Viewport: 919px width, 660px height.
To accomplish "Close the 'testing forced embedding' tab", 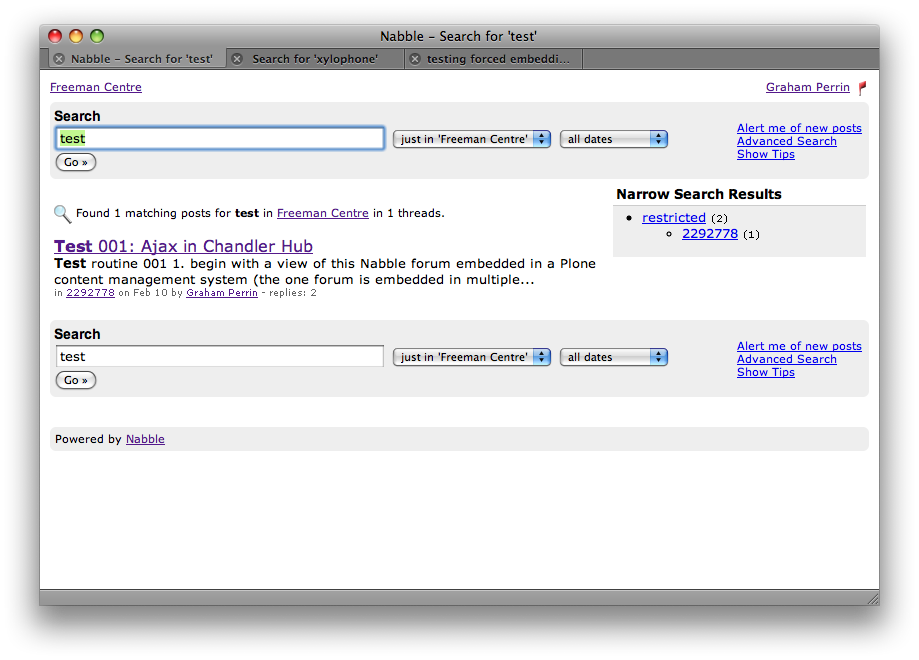I will click(x=415, y=59).
